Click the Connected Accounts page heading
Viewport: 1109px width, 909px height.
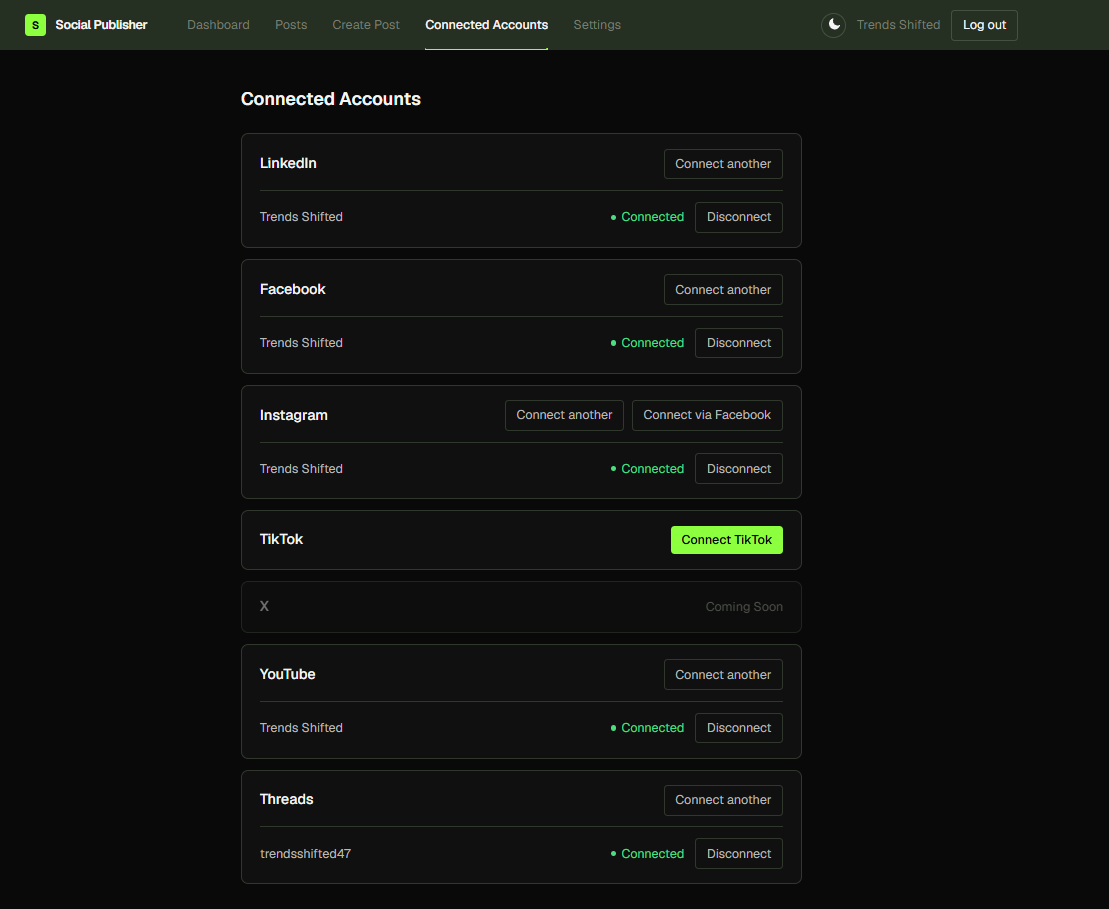pos(330,99)
